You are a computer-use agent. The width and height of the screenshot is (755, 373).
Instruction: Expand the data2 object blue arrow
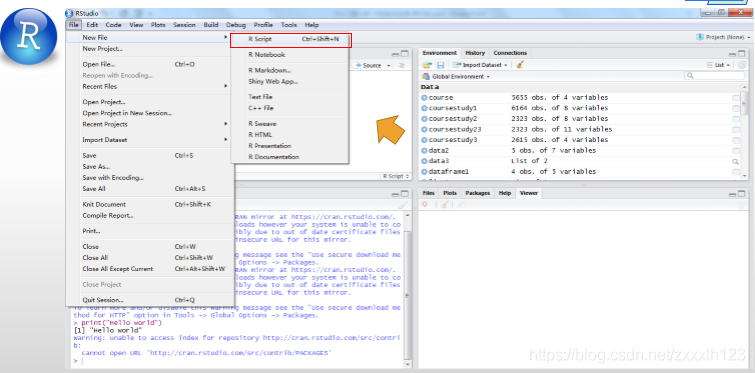pos(424,151)
